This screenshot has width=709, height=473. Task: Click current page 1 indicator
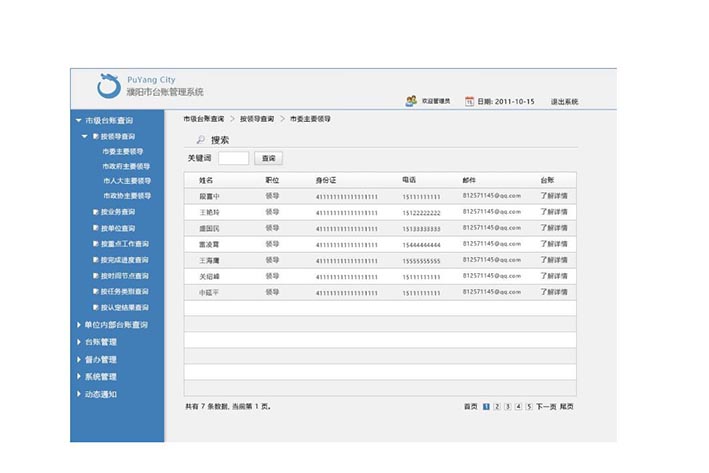coord(486,407)
